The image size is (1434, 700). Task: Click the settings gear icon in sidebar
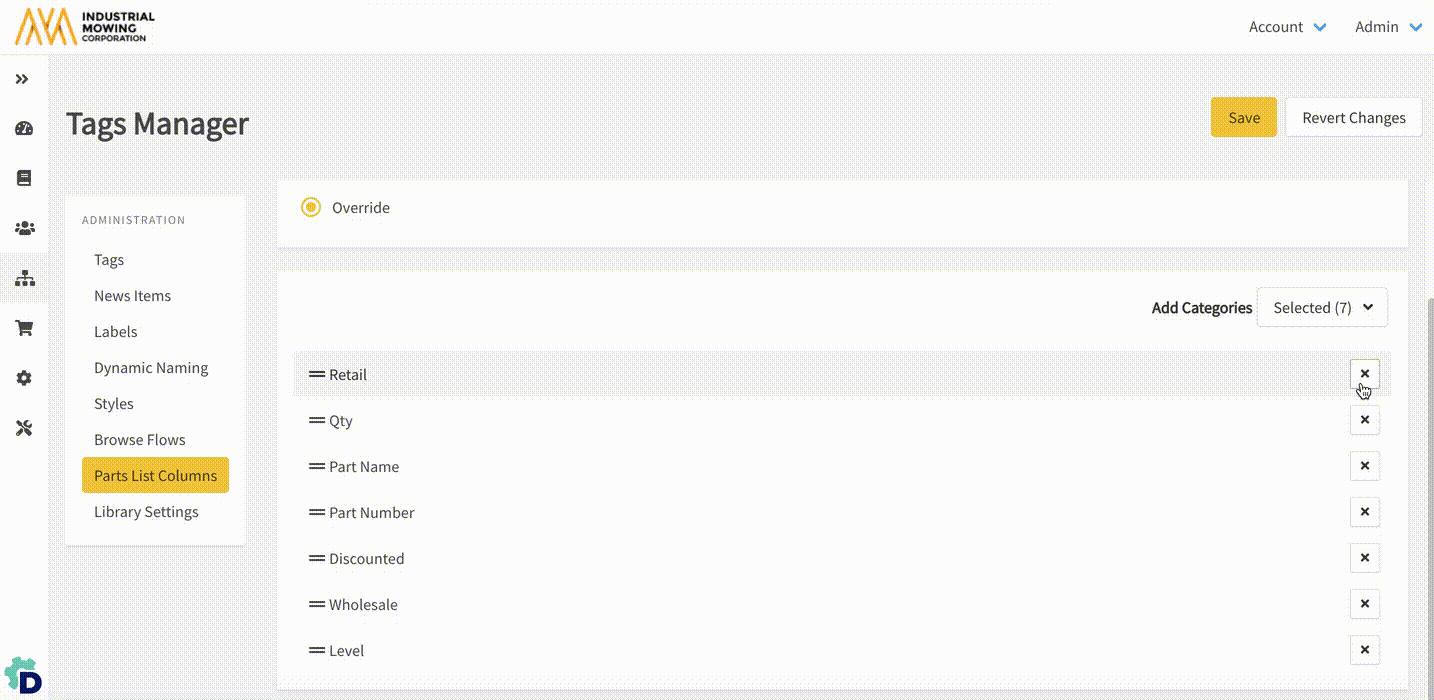(x=24, y=378)
